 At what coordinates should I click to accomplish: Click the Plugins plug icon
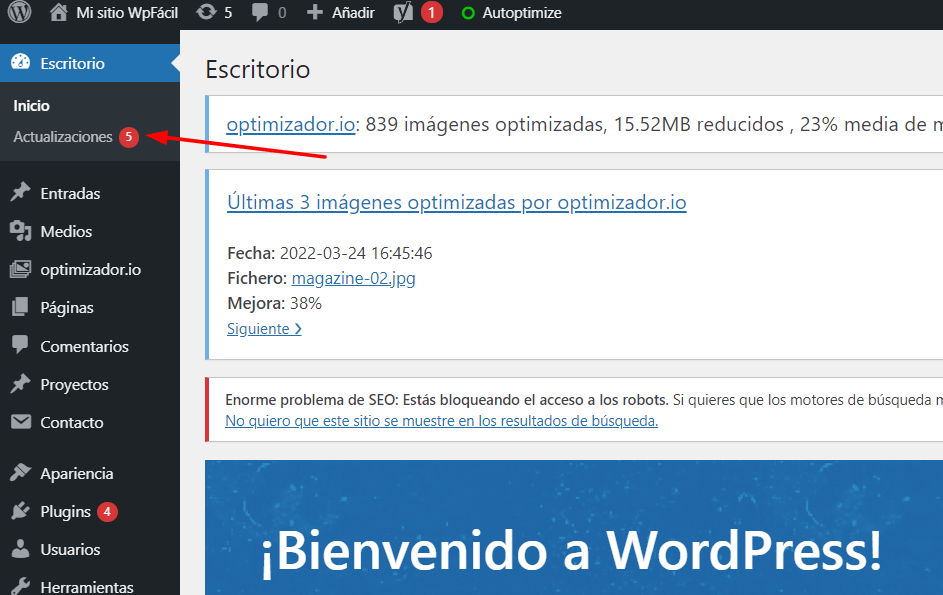[x=20, y=511]
